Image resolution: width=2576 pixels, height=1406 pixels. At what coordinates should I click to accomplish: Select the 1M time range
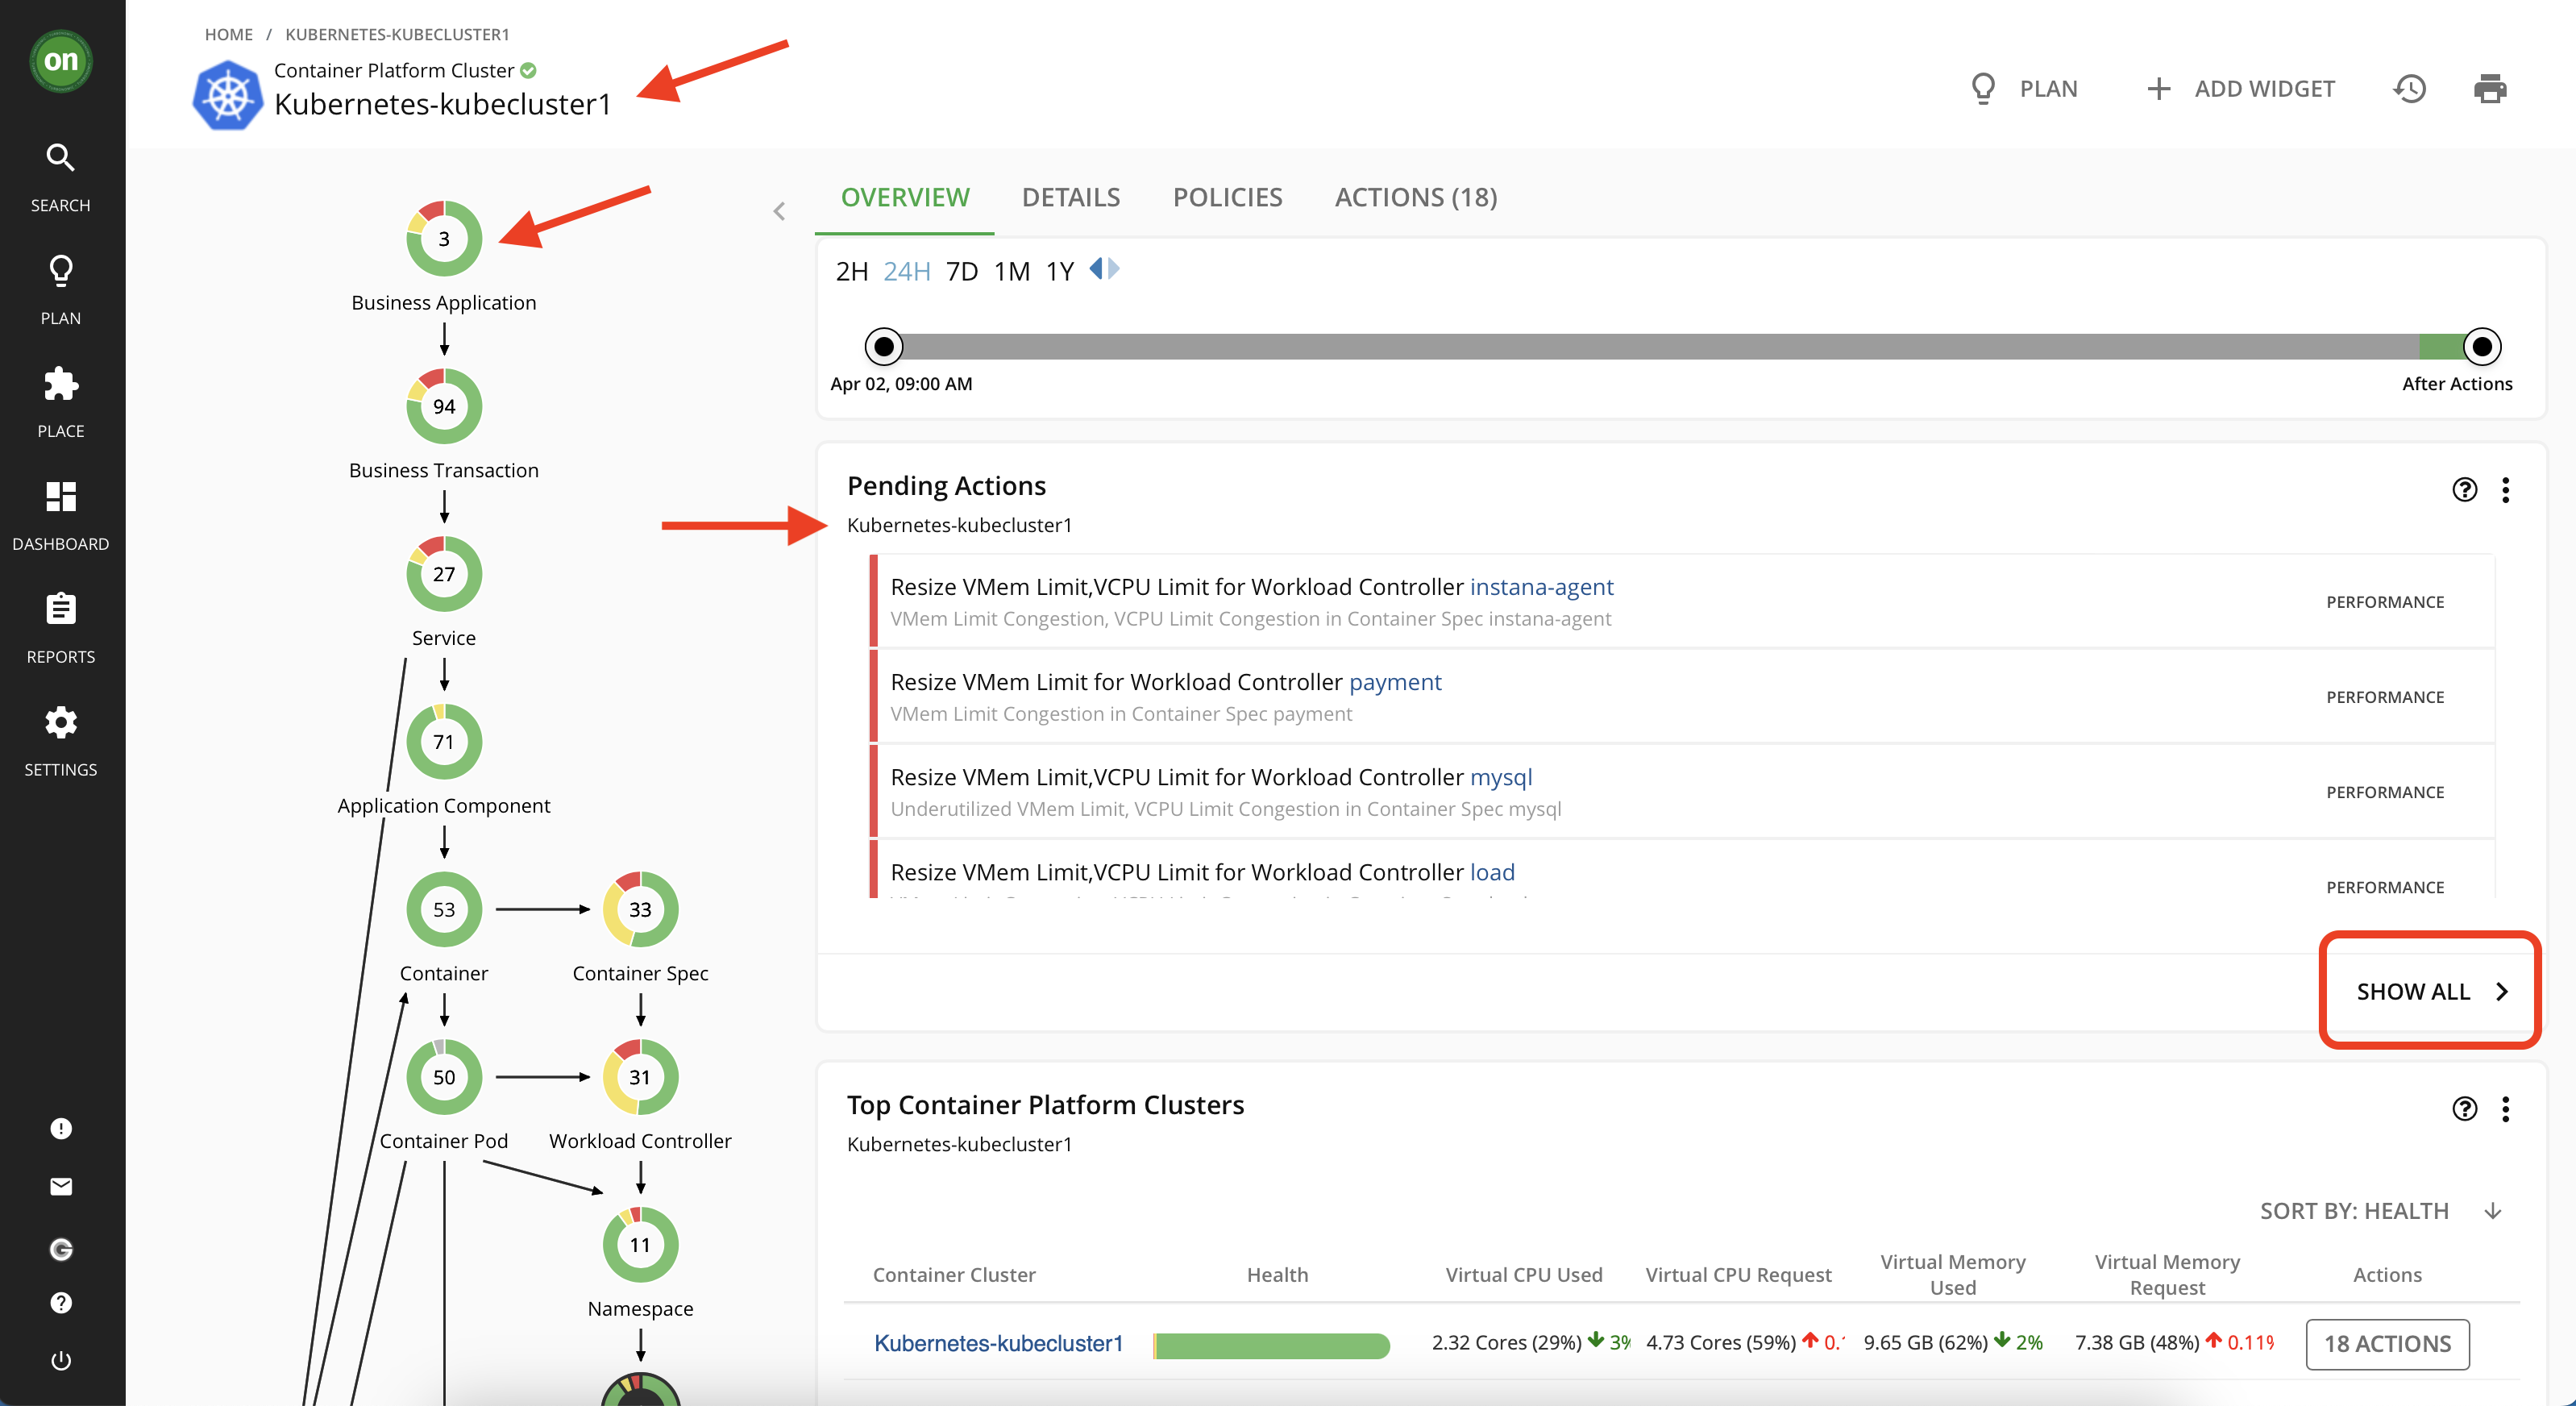point(1011,271)
